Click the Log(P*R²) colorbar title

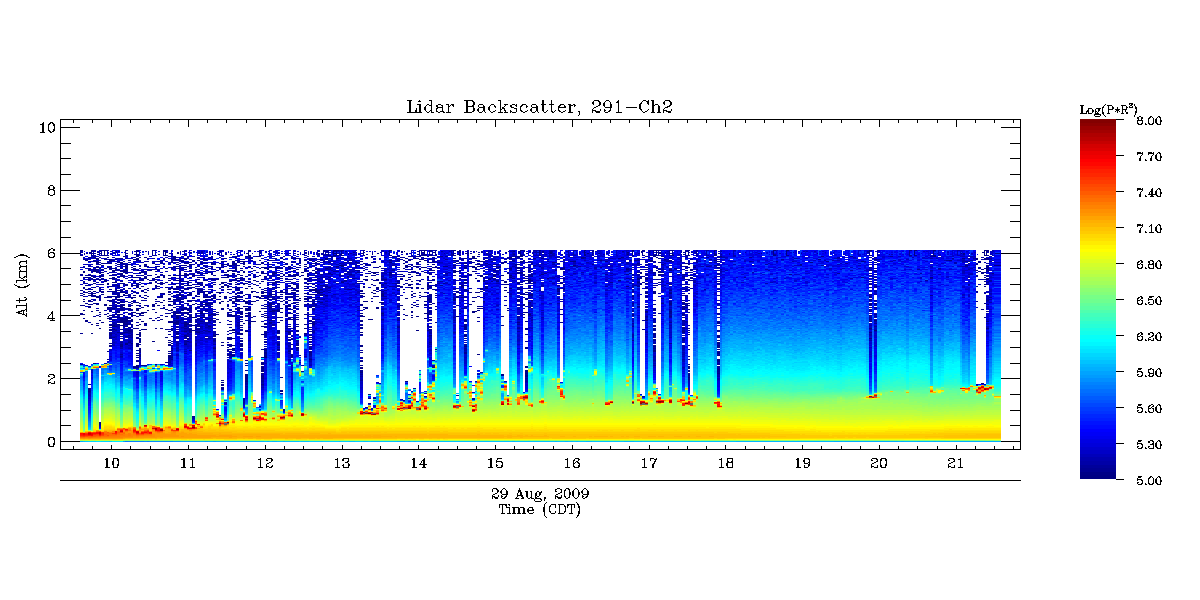pyautogui.click(x=1109, y=108)
